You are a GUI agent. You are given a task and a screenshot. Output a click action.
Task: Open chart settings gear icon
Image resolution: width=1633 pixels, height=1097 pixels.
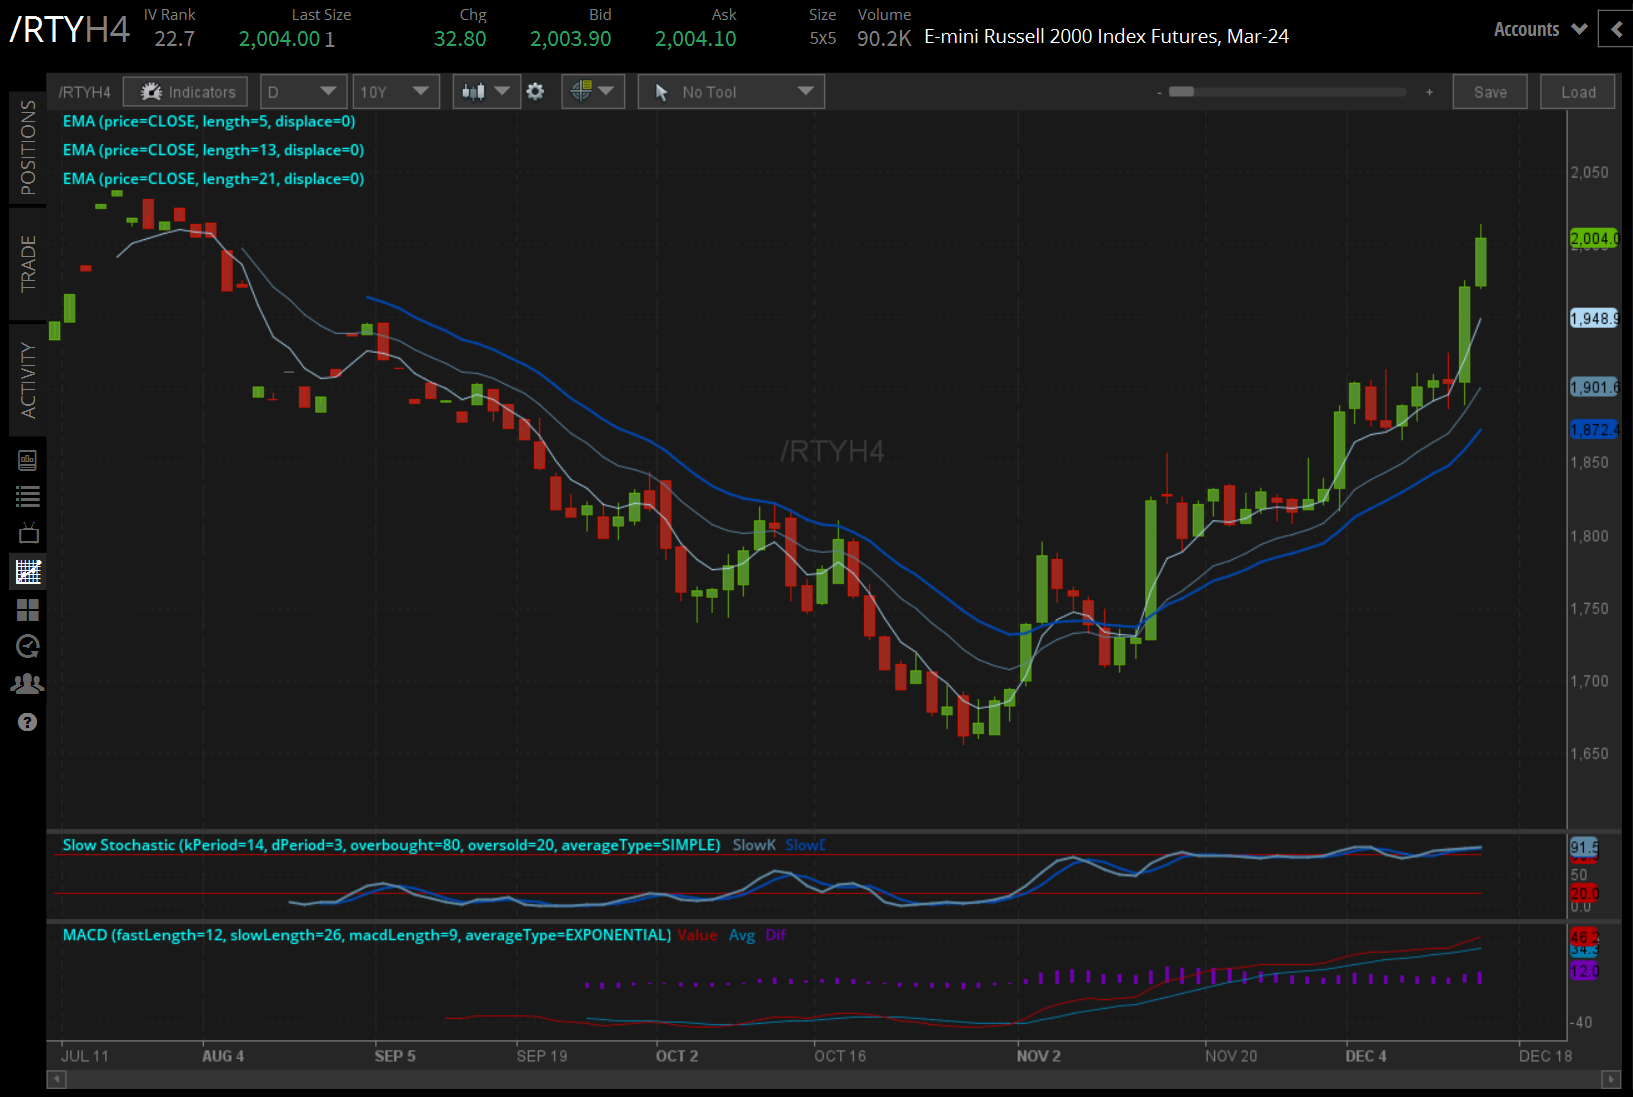pyautogui.click(x=536, y=92)
